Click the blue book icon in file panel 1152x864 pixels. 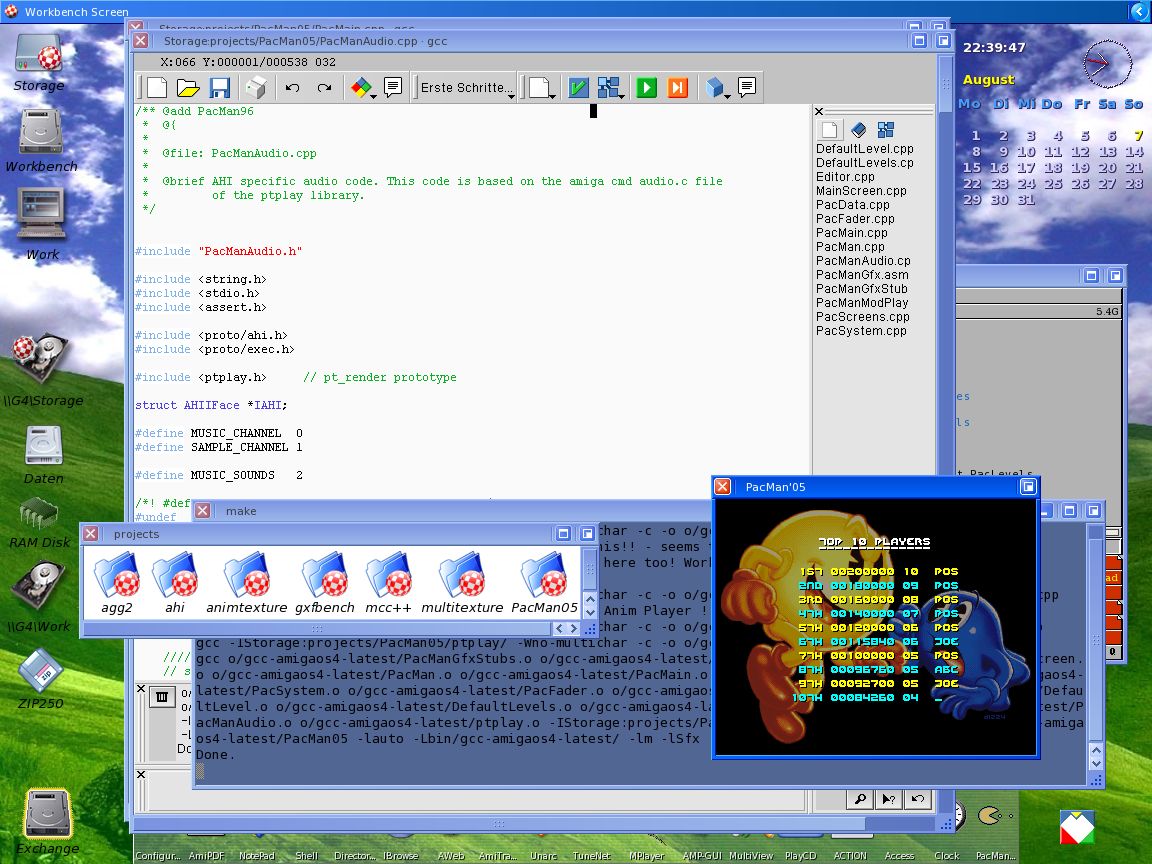pyautogui.click(x=858, y=130)
